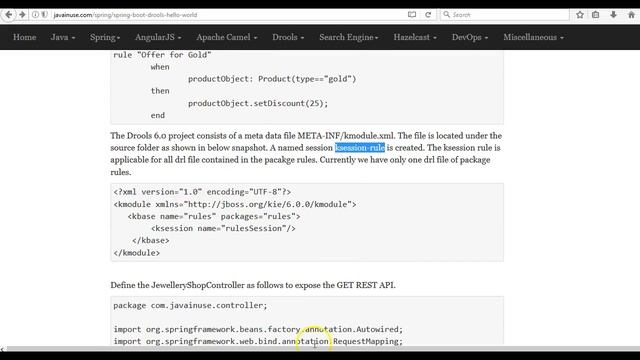Click the code line 'rule "Offer for Gold"'
640x360 pixels.
(162, 55)
